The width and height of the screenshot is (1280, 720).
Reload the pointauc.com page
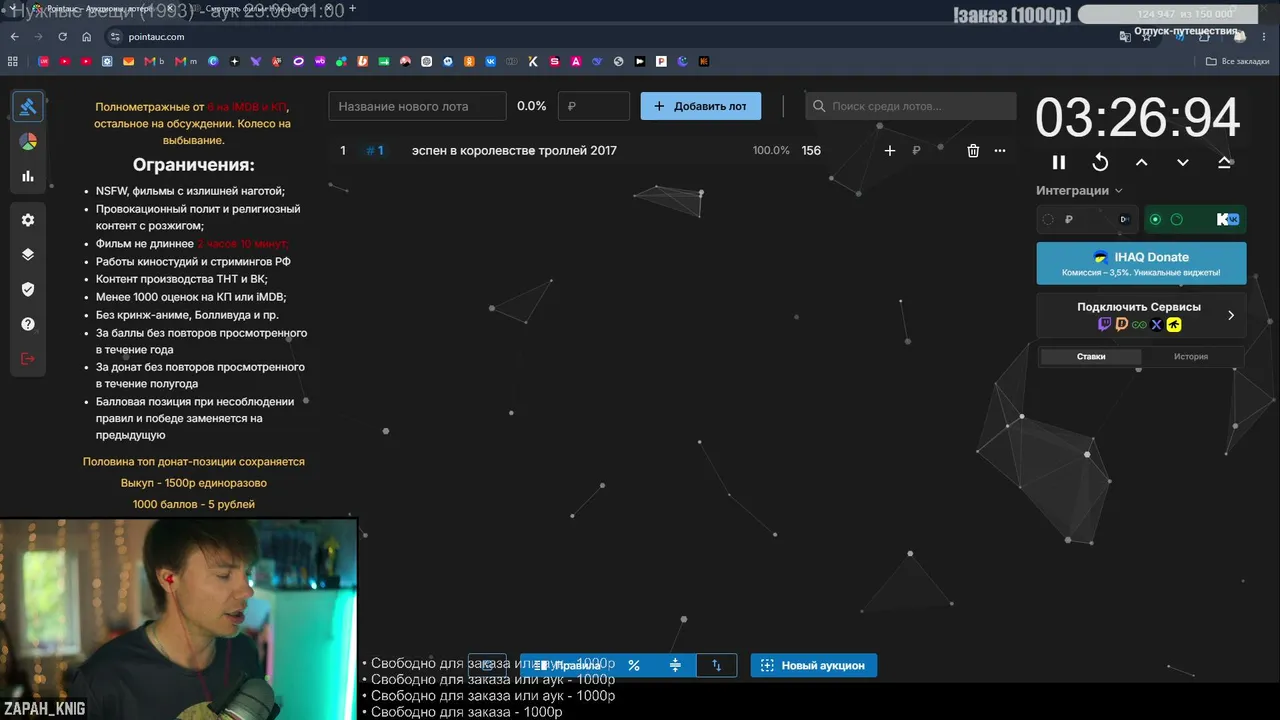pos(63,37)
